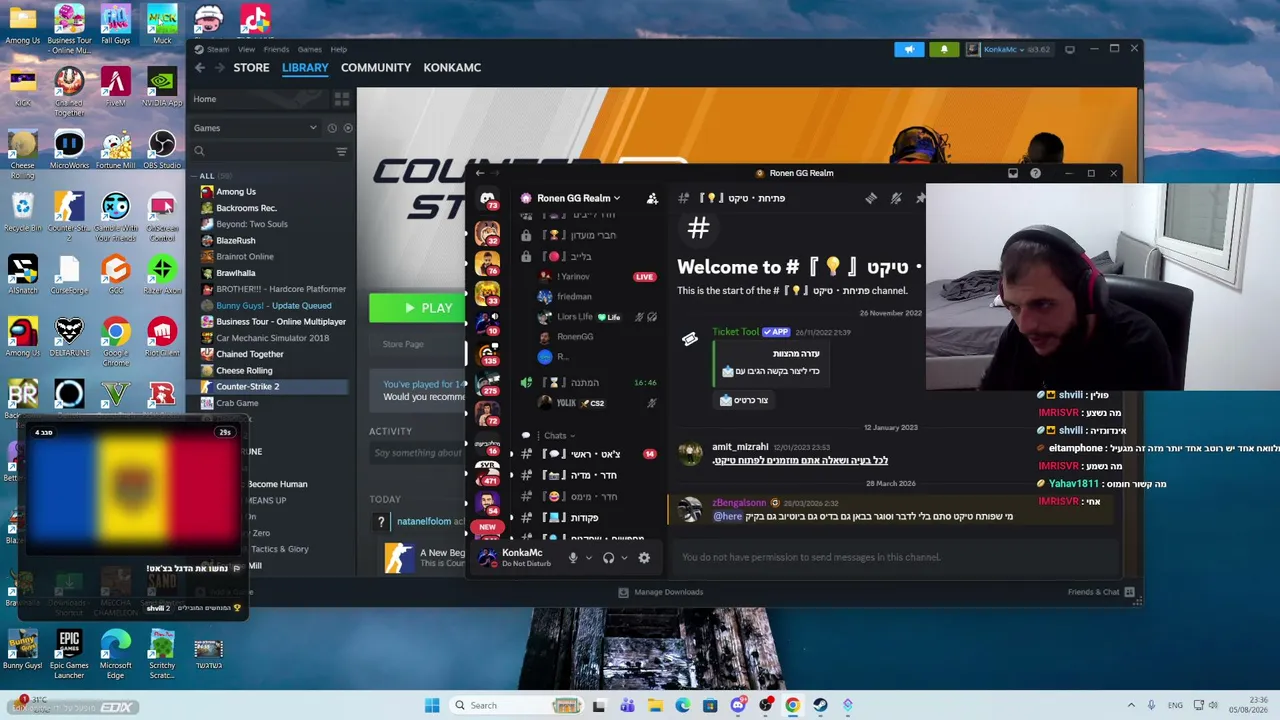Click Steam library Home button
This screenshot has height=720, width=1280.
258,99
